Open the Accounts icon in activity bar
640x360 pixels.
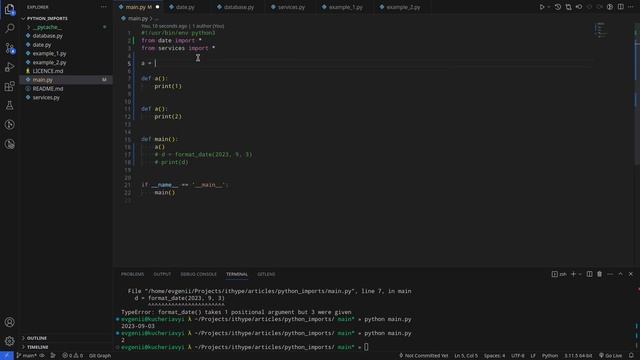10,322
